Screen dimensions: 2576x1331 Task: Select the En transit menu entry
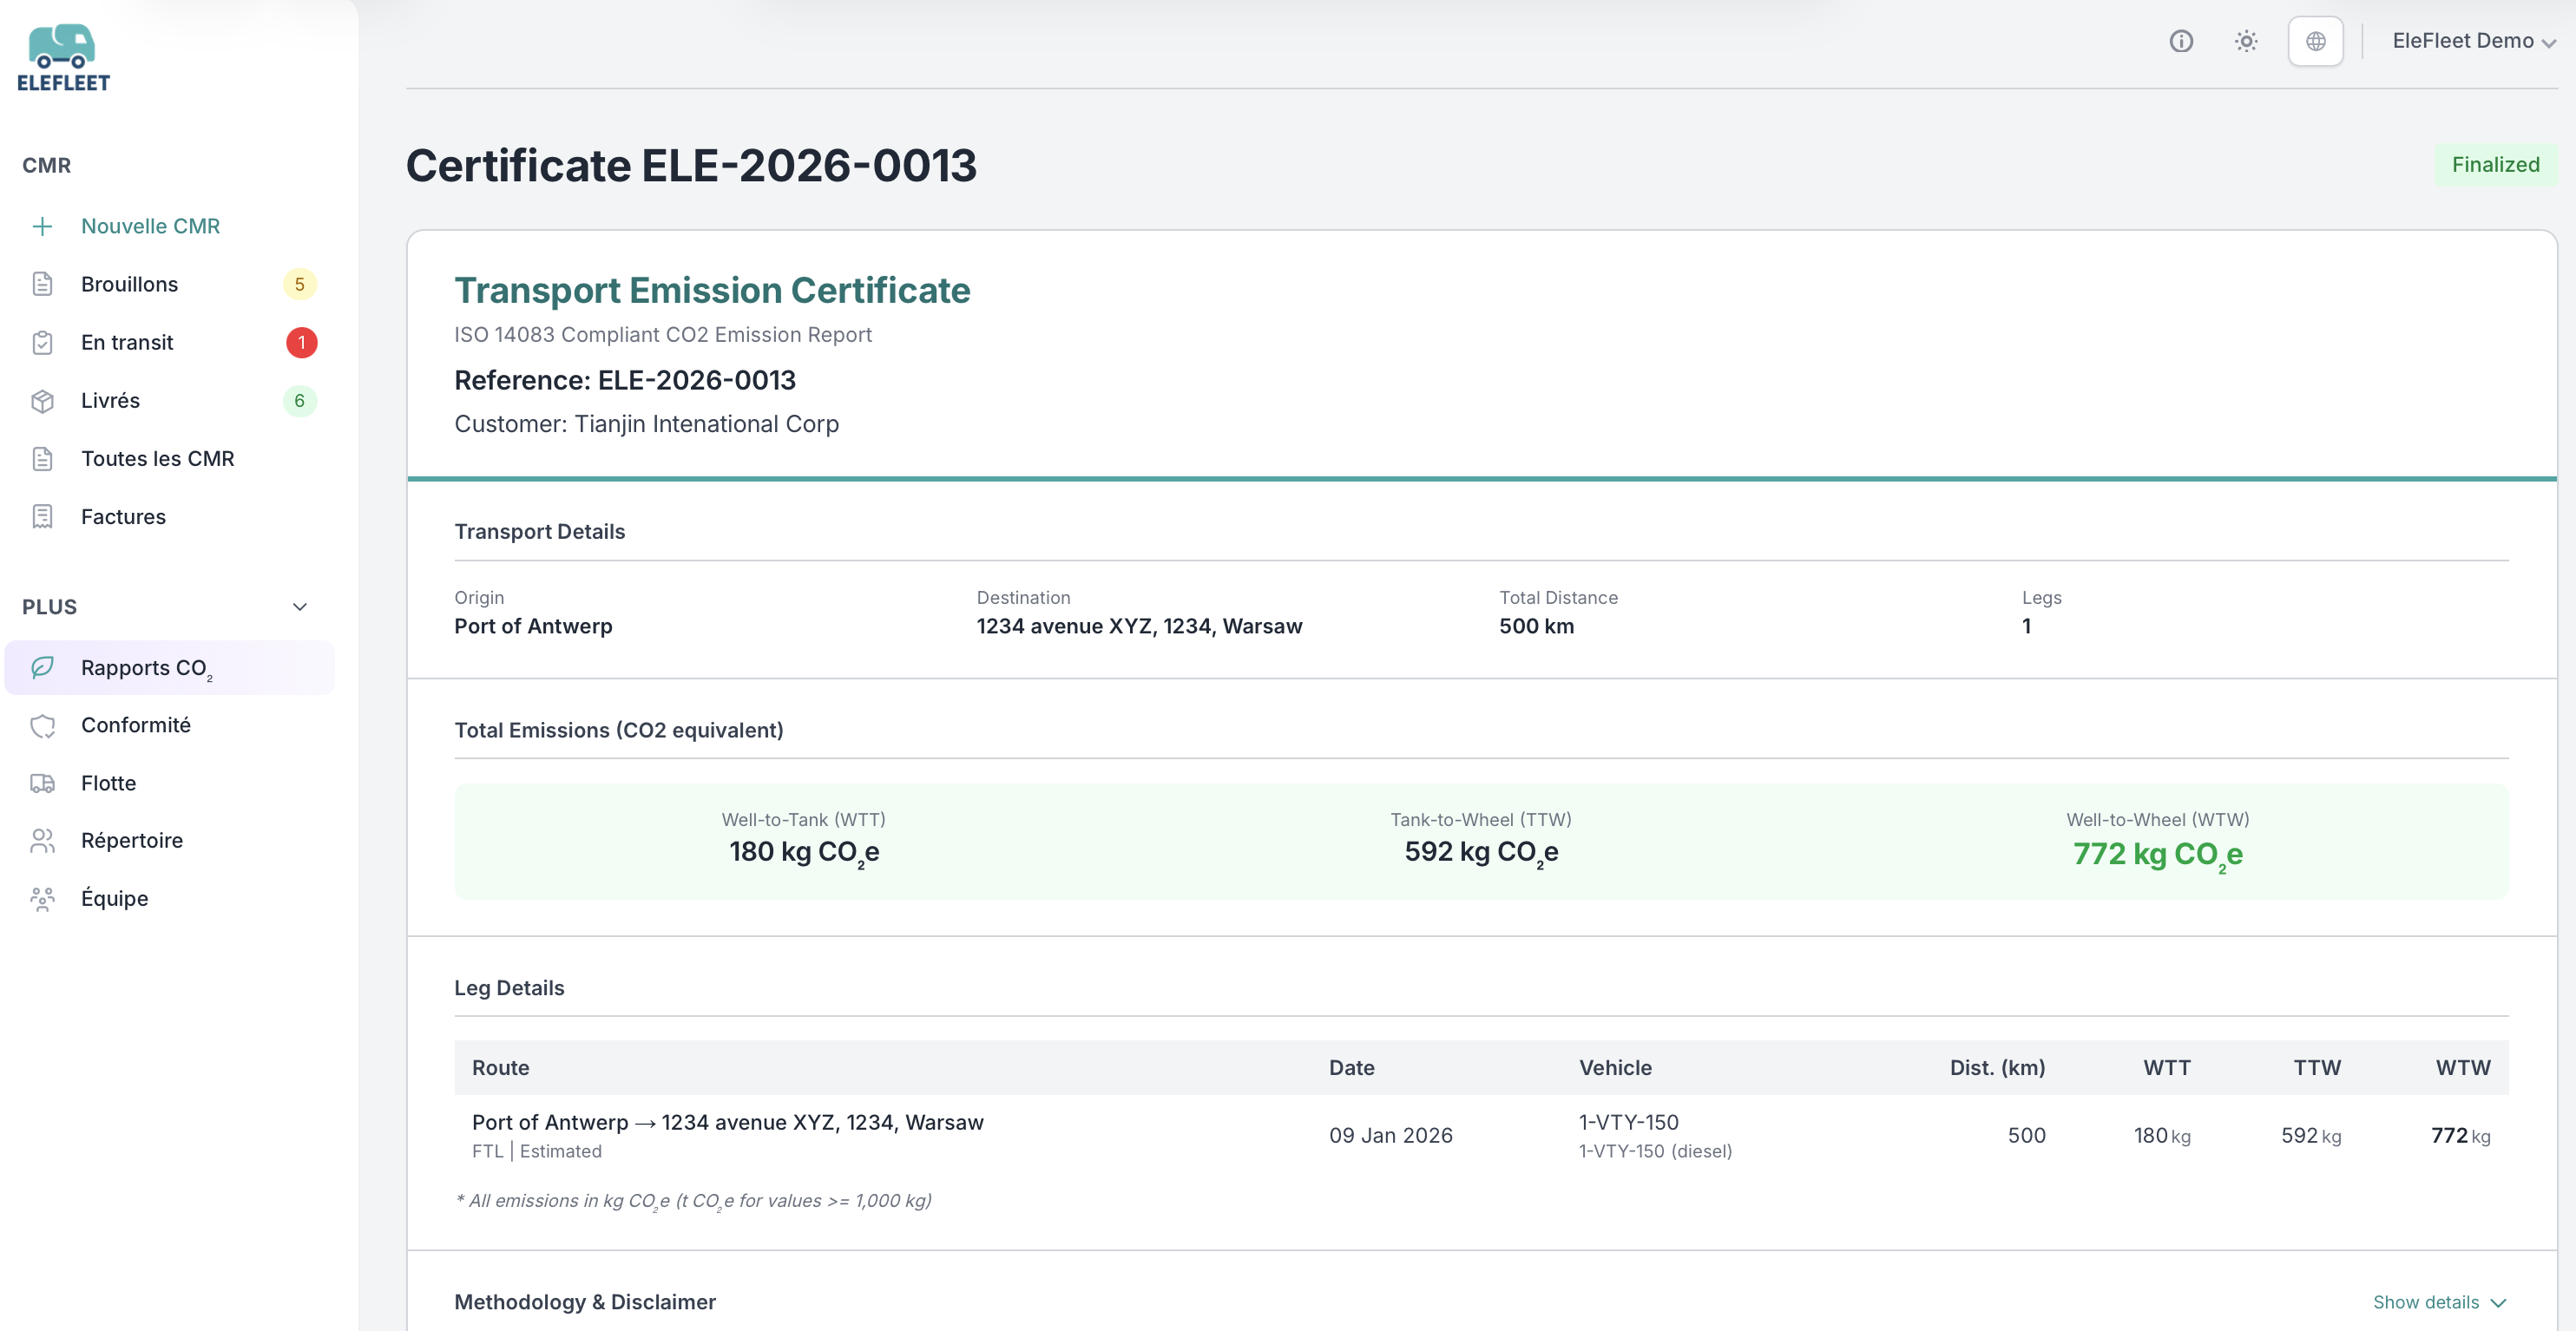(127, 342)
